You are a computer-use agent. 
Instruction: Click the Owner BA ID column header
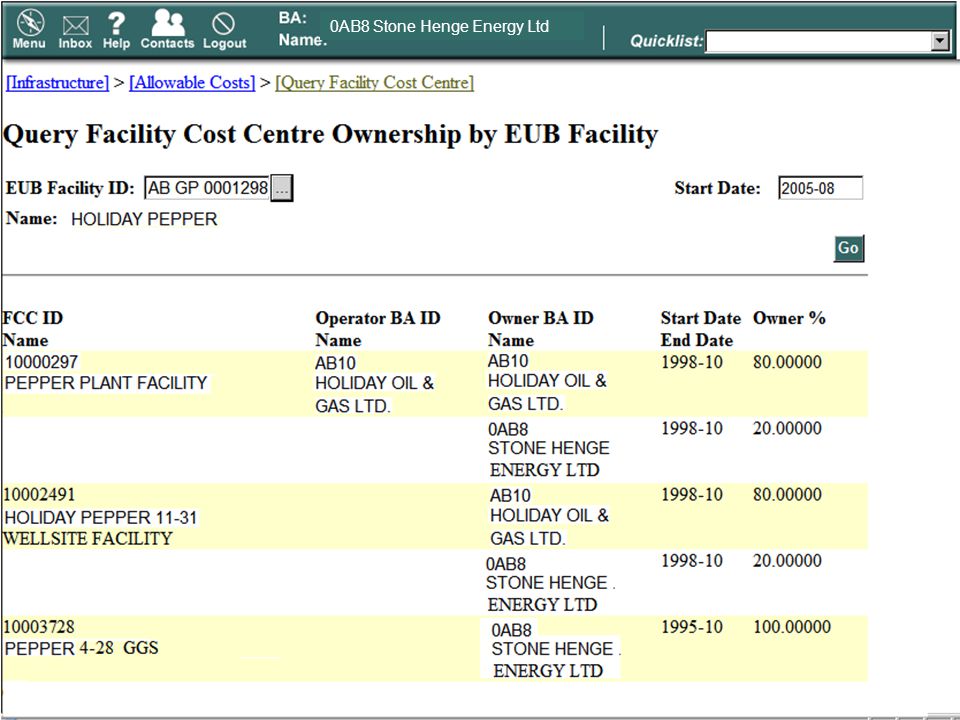coord(541,318)
